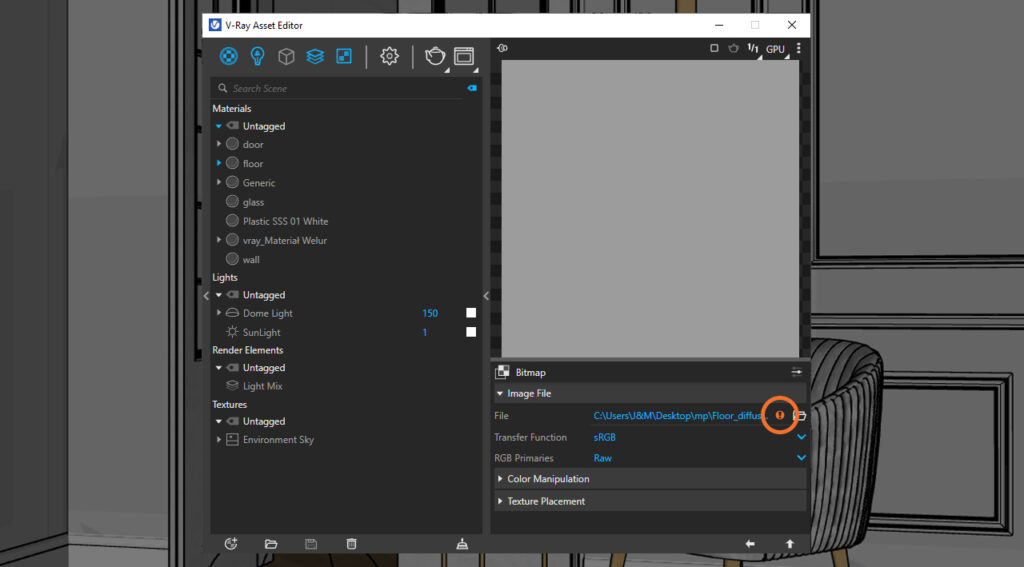The height and width of the screenshot is (567, 1024).
Task: Open the Render Elements layers icon
Action: click(315, 56)
